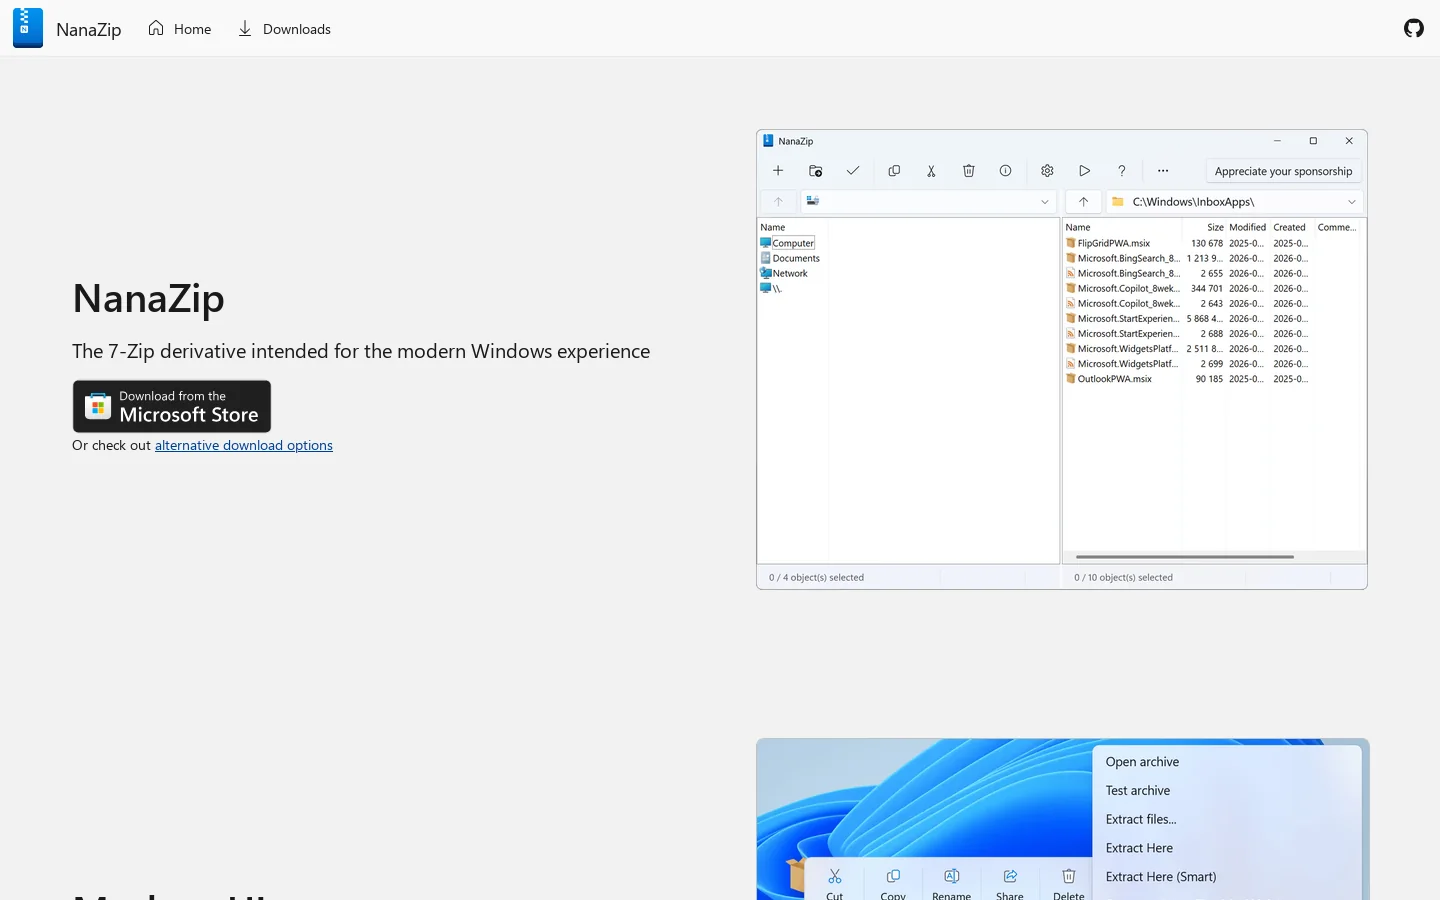Click Appreciate your sponsorship button

tap(1283, 171)
